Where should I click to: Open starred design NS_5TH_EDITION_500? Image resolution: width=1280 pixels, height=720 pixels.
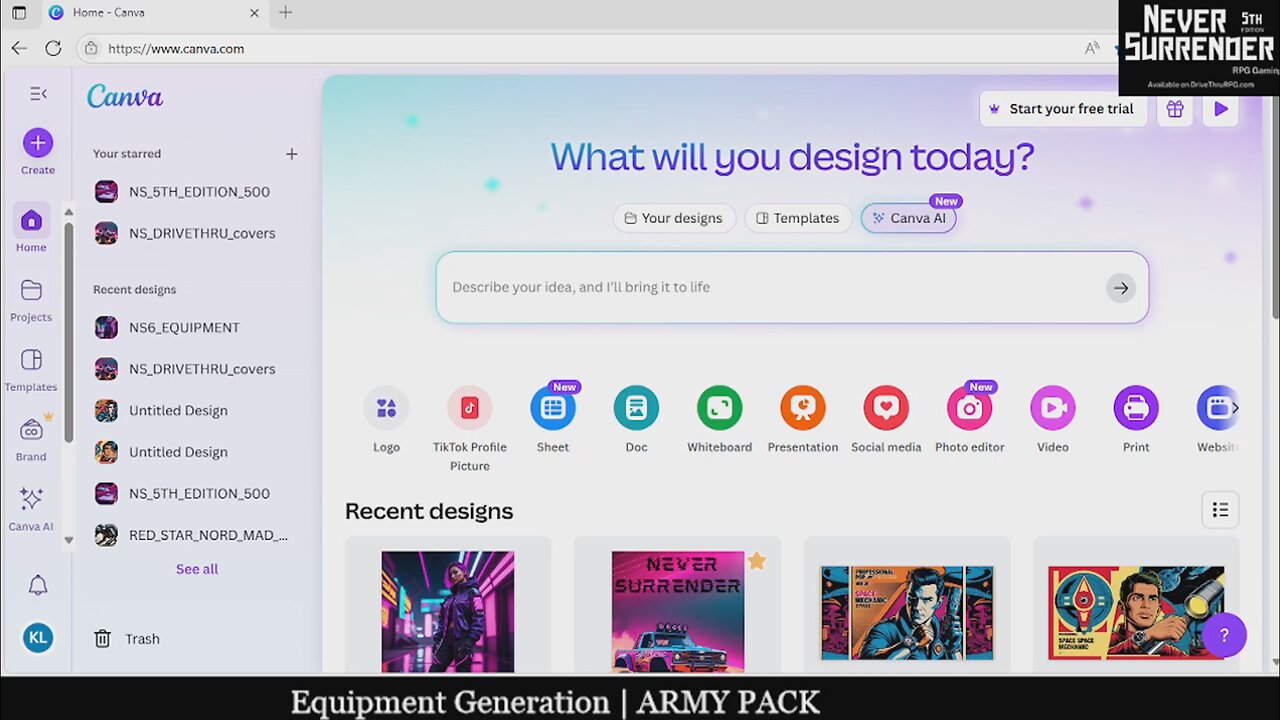(x=183, y=192)
